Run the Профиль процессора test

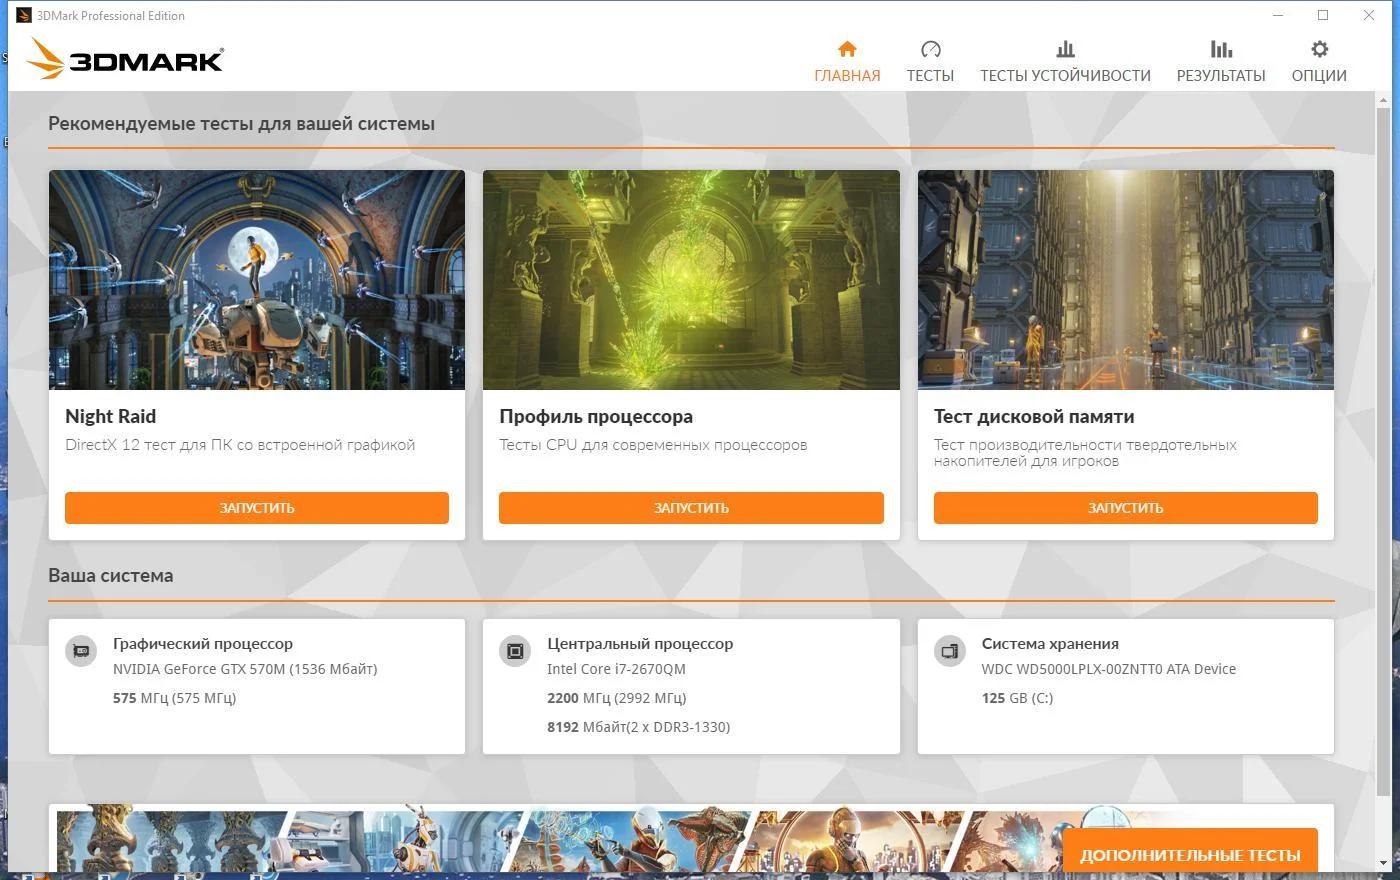pyautogui.click(x=691, y=507)
